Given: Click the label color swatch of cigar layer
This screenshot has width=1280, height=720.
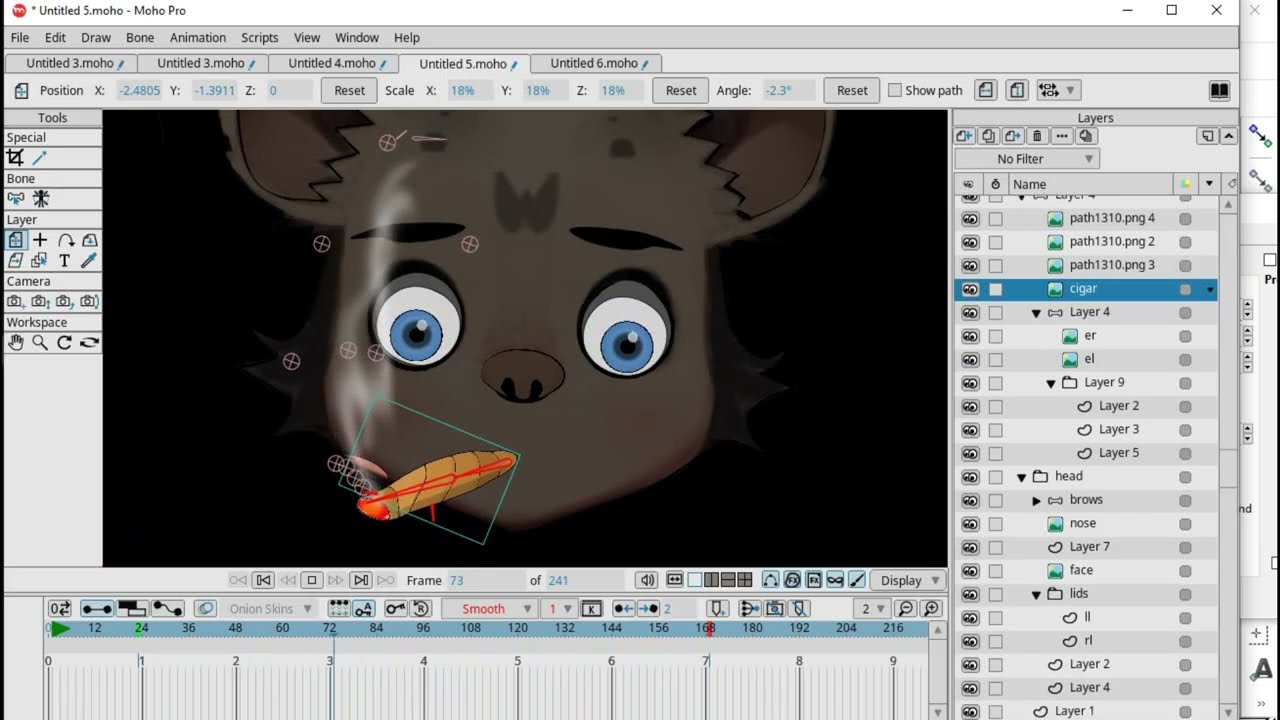Looking at the screenshot, I should coord(1185,289).
